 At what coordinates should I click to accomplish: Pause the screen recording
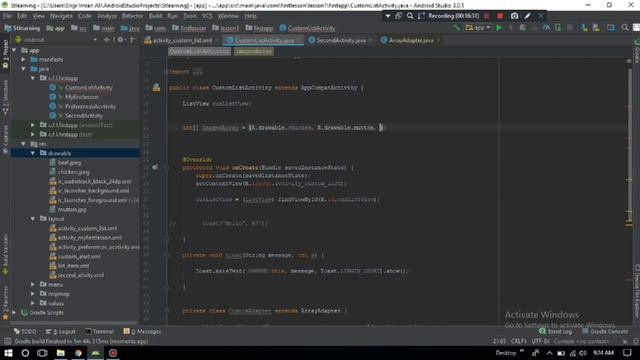(x=487, y=16)
